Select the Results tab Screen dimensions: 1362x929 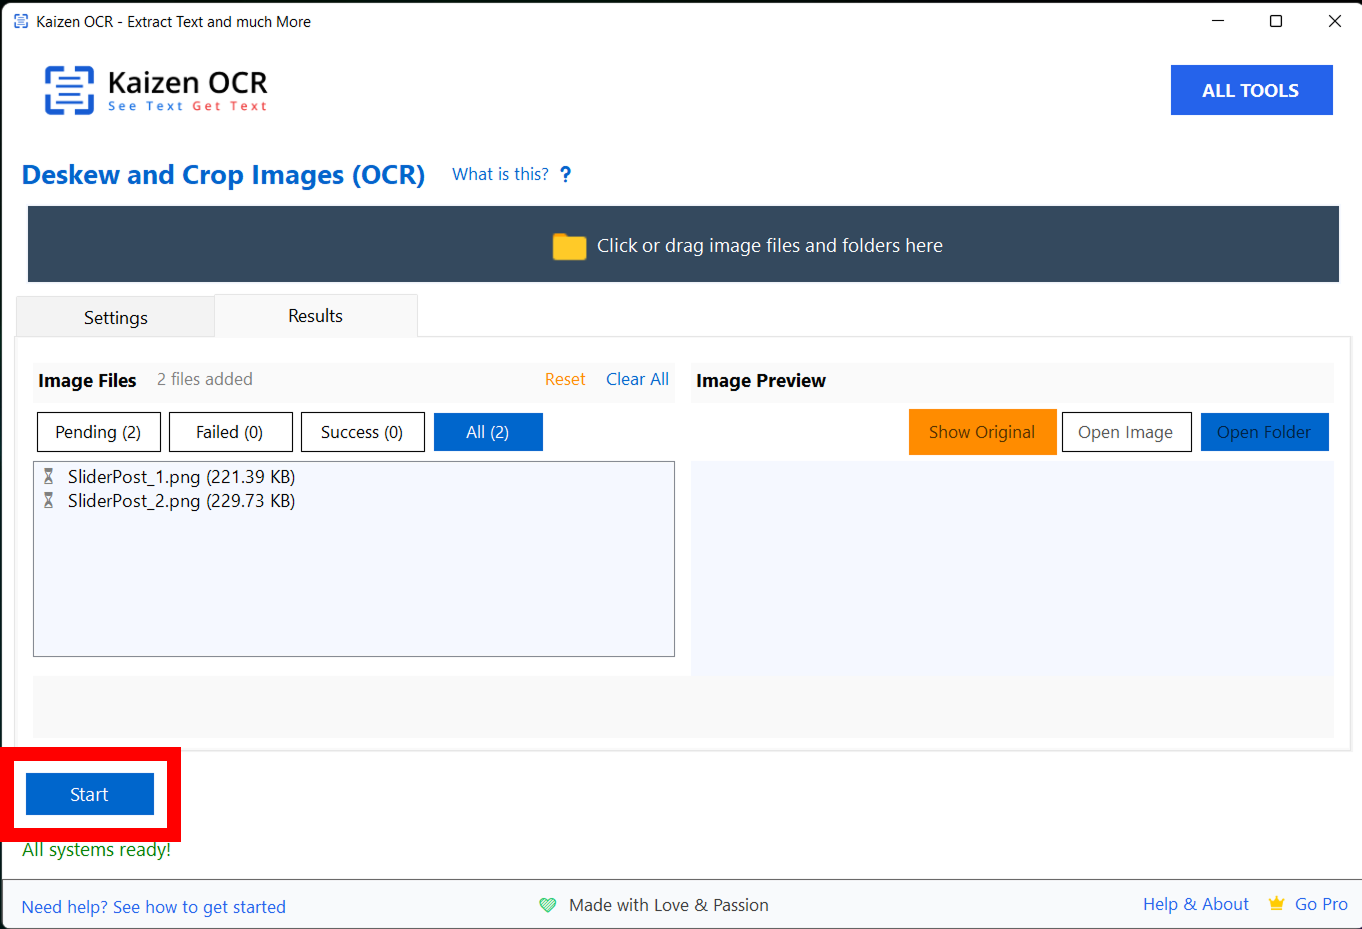(315, 316)
